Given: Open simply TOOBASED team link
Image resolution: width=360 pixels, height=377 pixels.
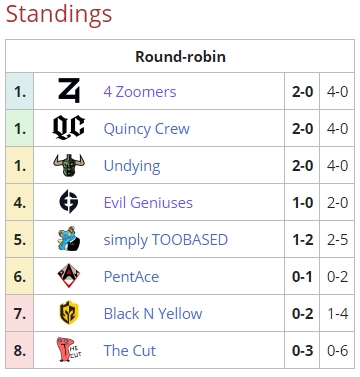Looking at the screenshot, I should (x=166, y=240).
